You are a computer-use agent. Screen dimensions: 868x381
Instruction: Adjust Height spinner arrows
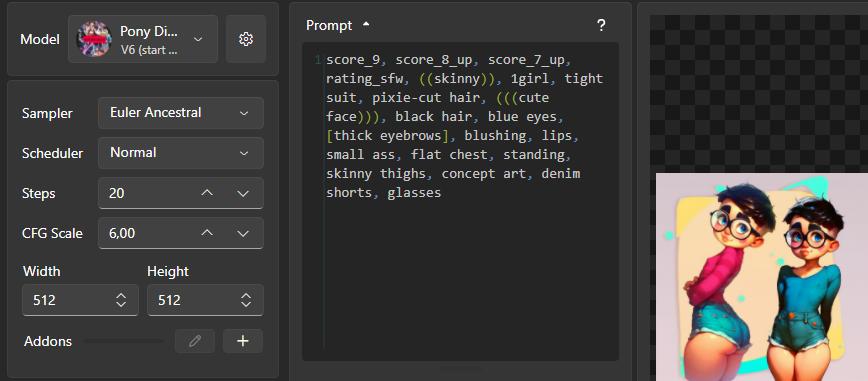246,300
